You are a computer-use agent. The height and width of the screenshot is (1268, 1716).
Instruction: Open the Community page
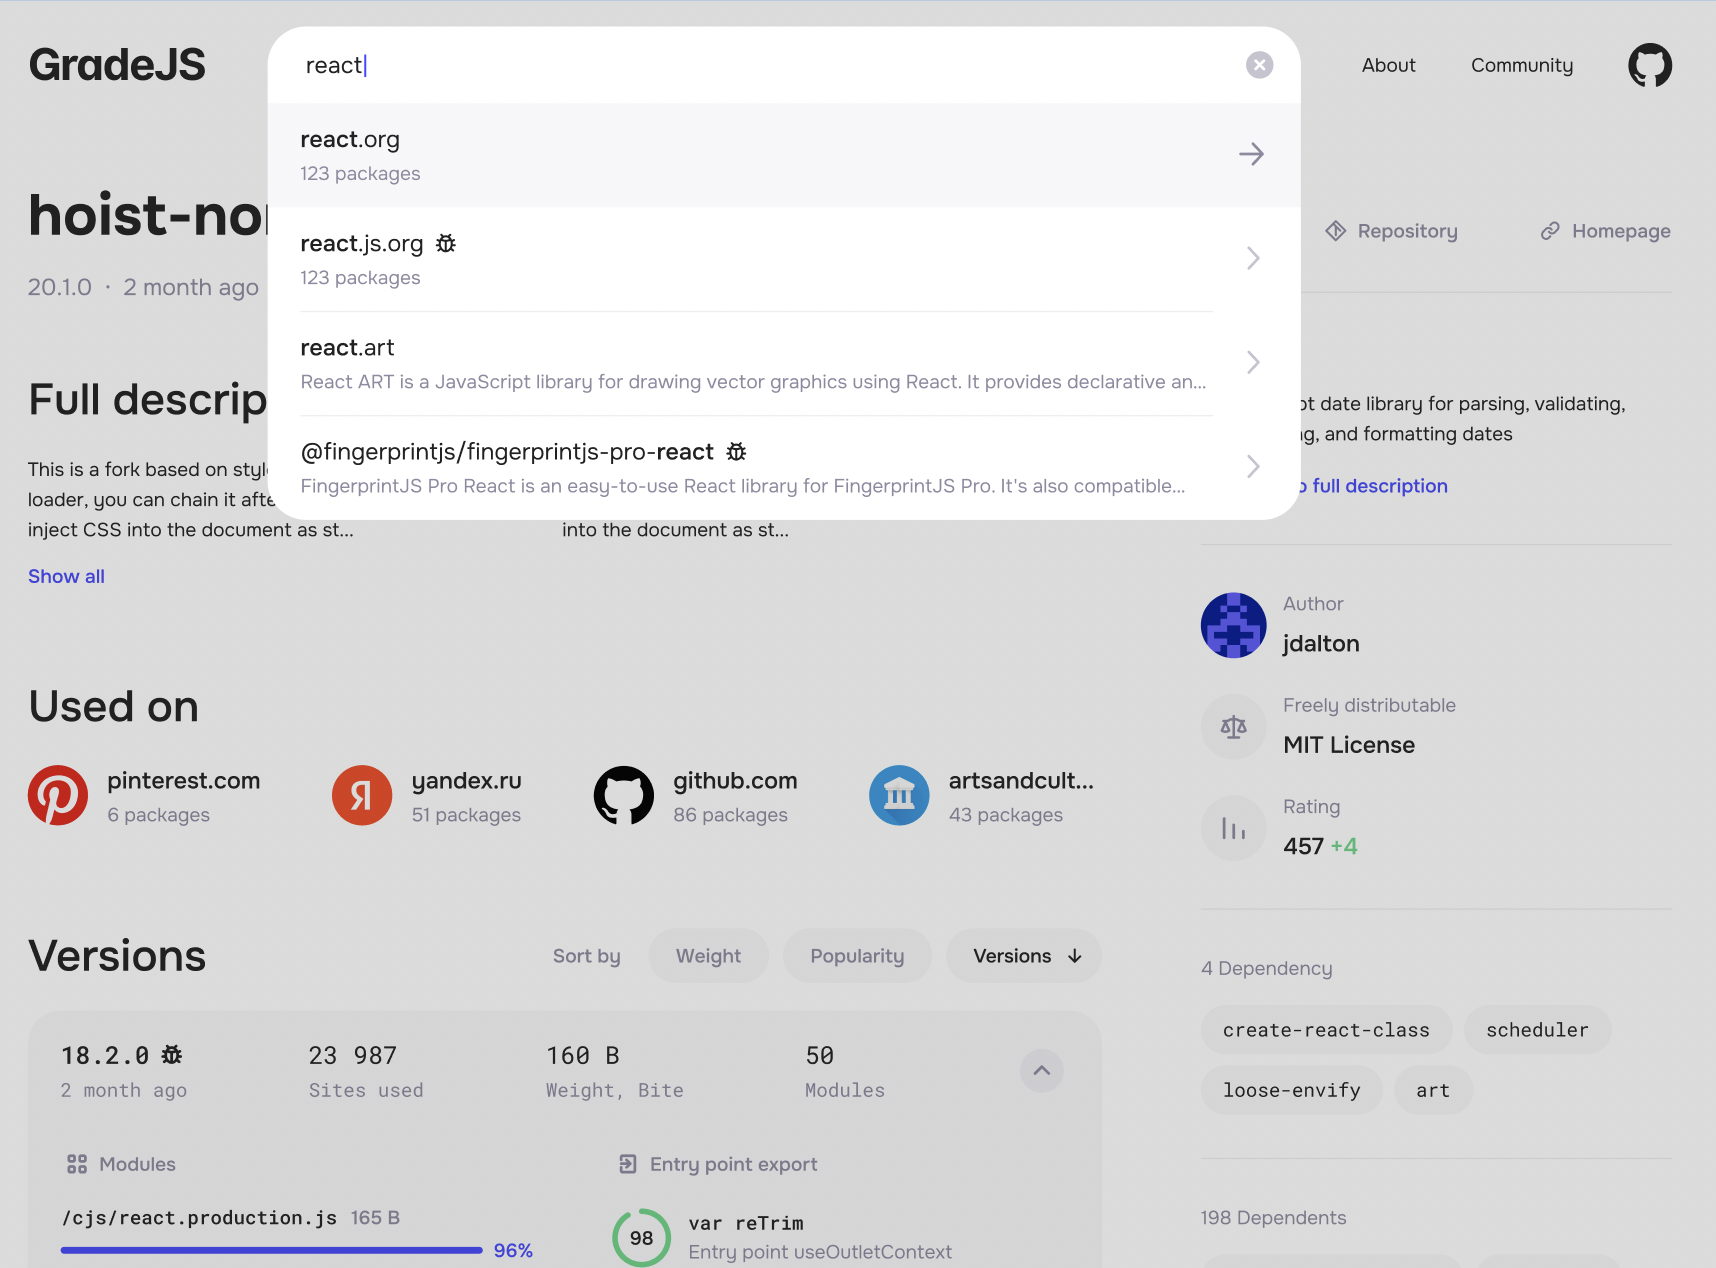pyautogui.click(x=1521, y=65)
